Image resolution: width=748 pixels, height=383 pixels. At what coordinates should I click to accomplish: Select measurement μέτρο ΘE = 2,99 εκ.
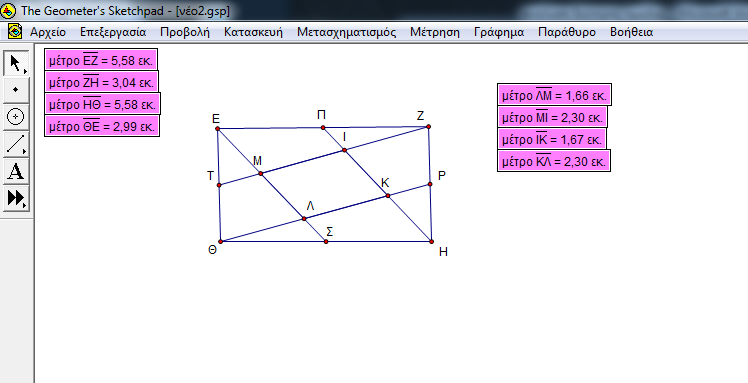point(102,126)
